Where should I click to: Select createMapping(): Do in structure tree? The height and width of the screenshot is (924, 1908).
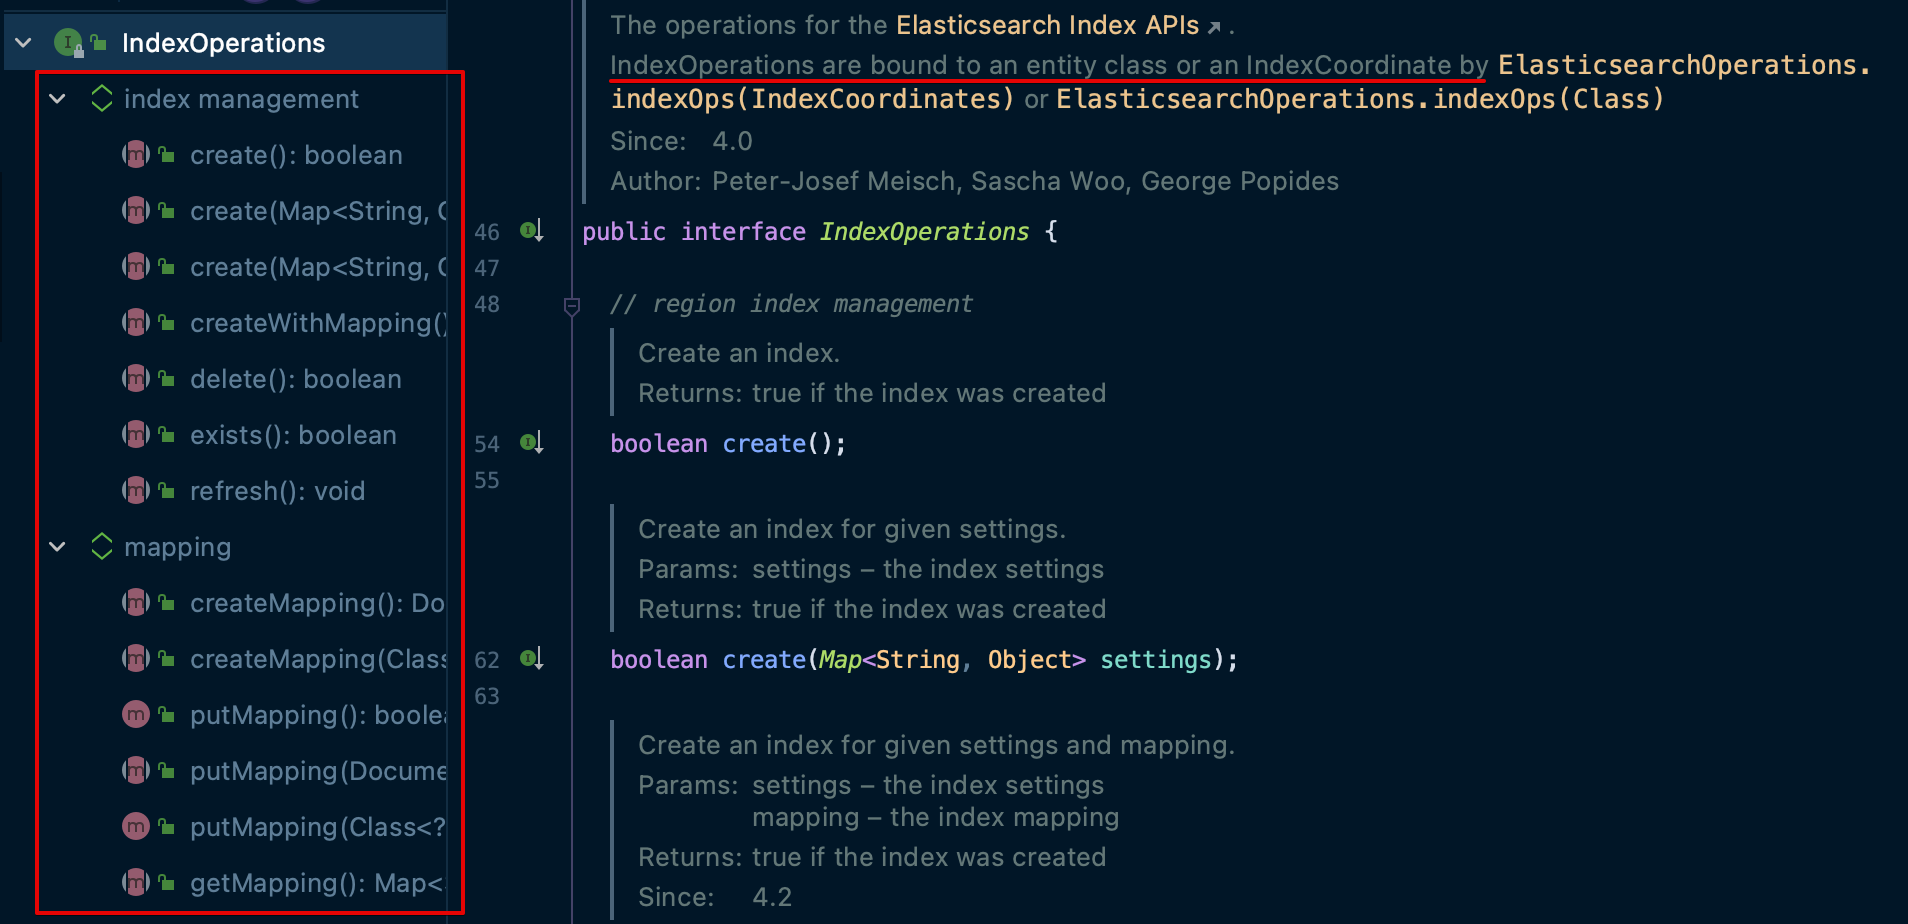coord(317,603)
